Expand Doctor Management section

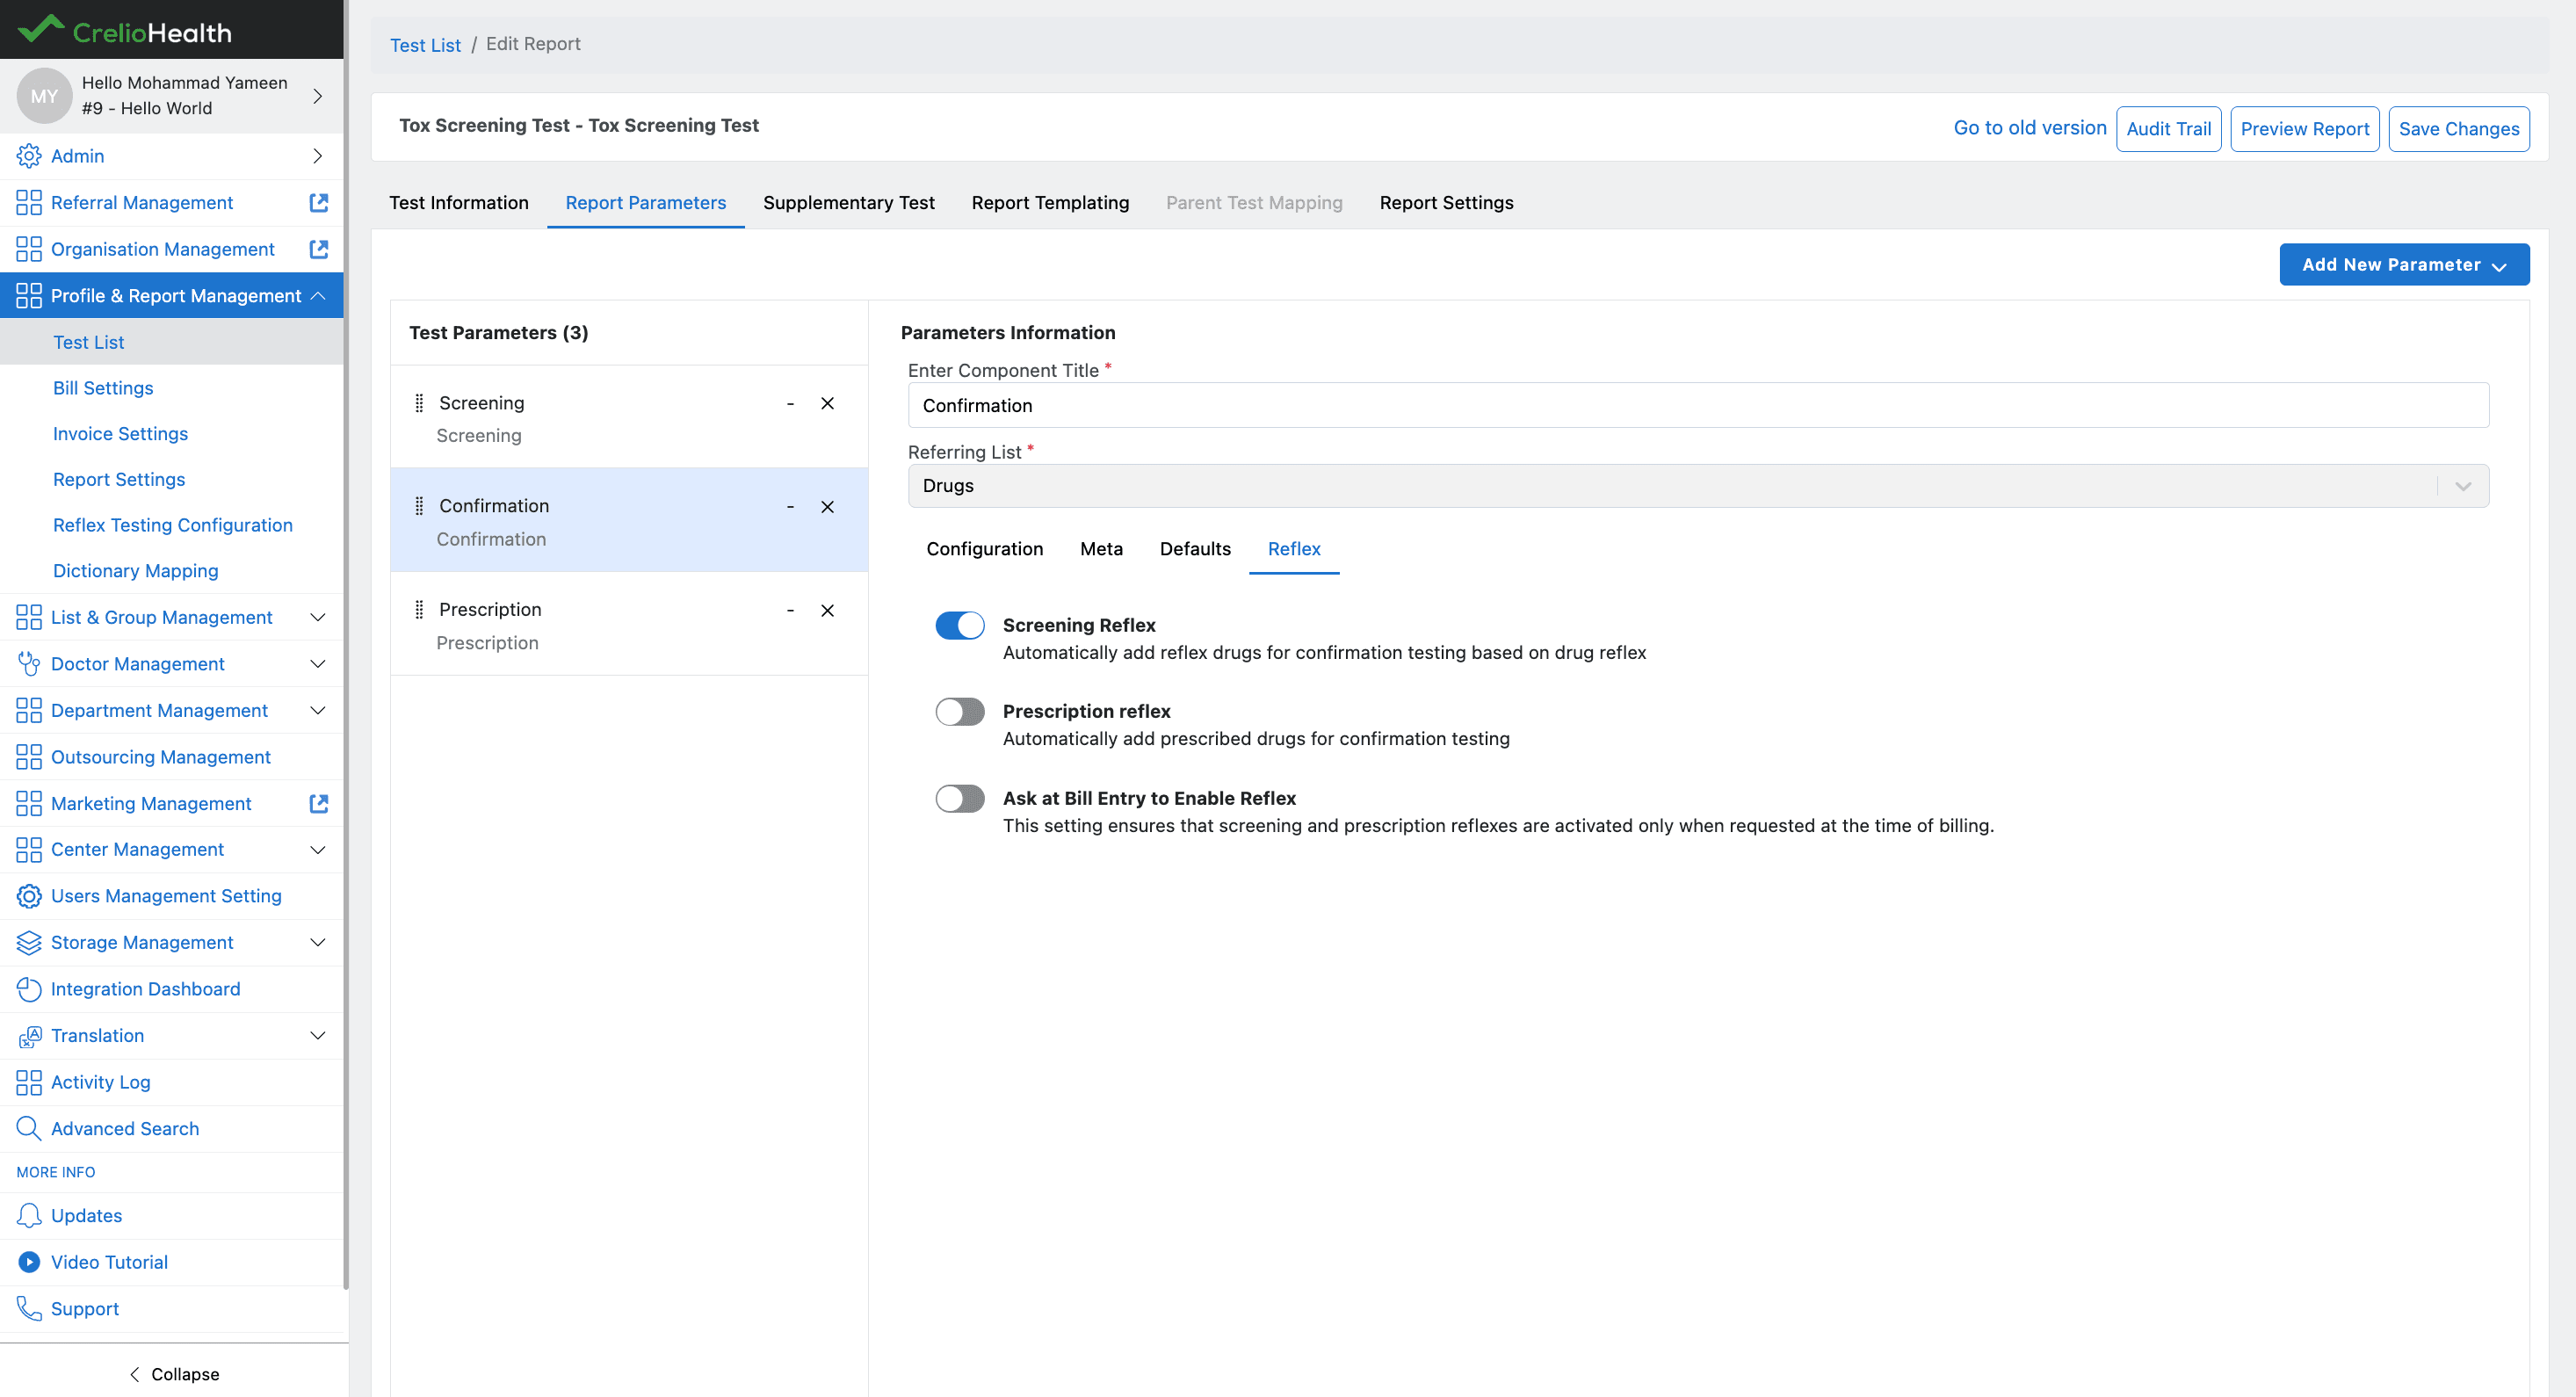pos(317,664)
